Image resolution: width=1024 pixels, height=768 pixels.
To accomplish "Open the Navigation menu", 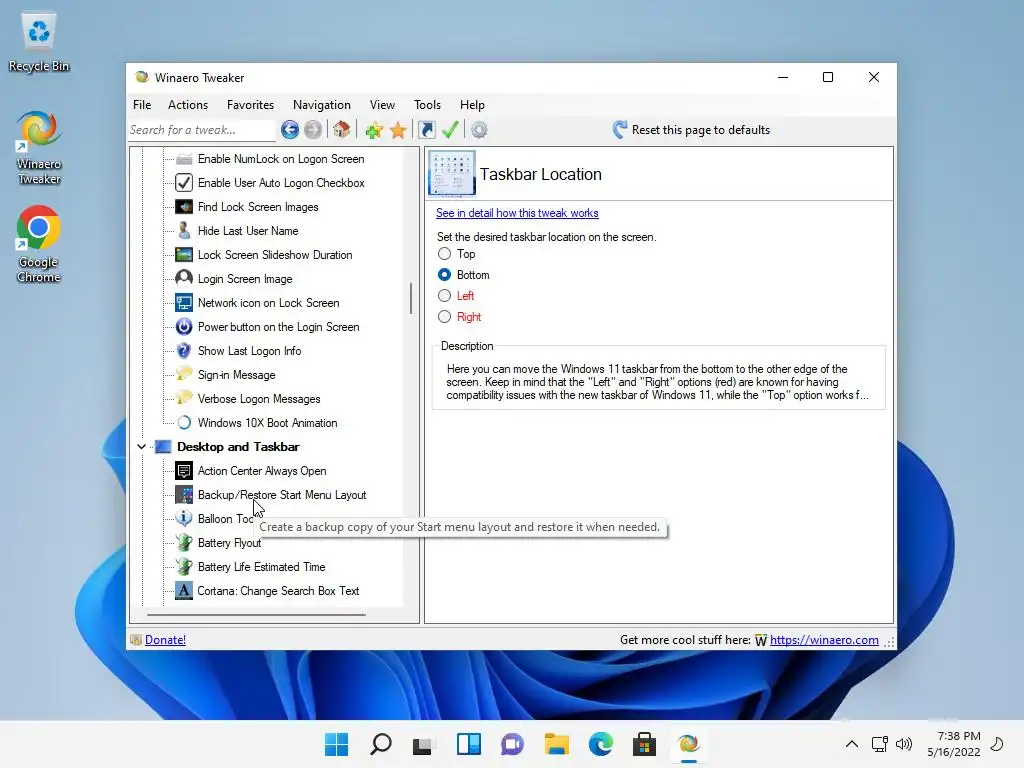I will point(321,104).
